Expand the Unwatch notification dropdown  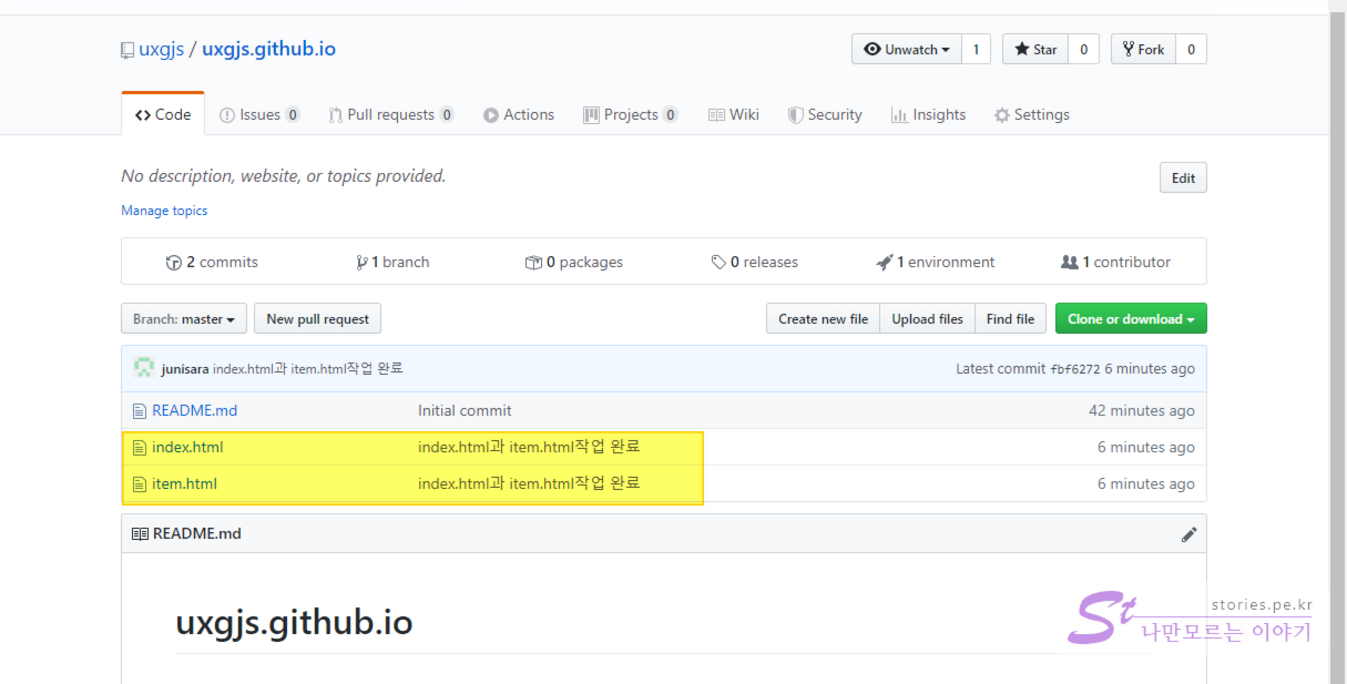click(x=906, y=49)
